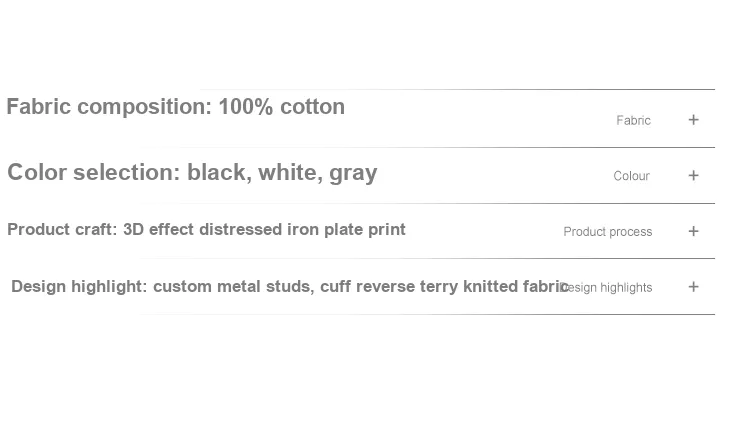The height and width of the screenshot is (432, 750).
Task: Click the 3D effect distressed iron plate print text
Action: coord(264,229)
